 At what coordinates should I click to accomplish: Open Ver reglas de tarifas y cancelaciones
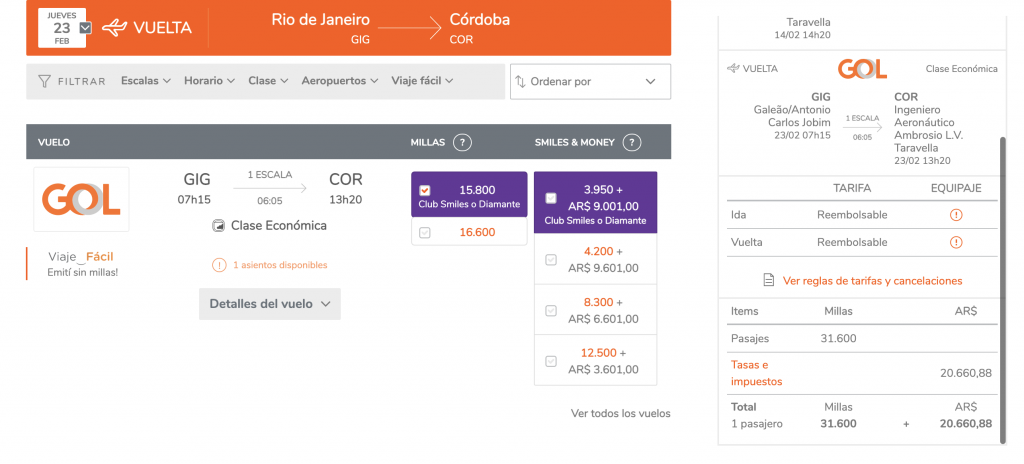[872, 280]
